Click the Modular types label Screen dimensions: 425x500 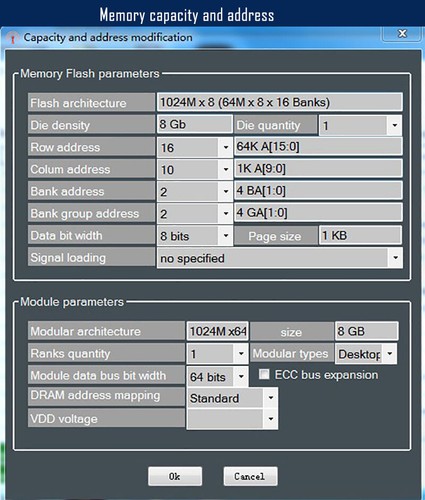[x=292, y=353]
